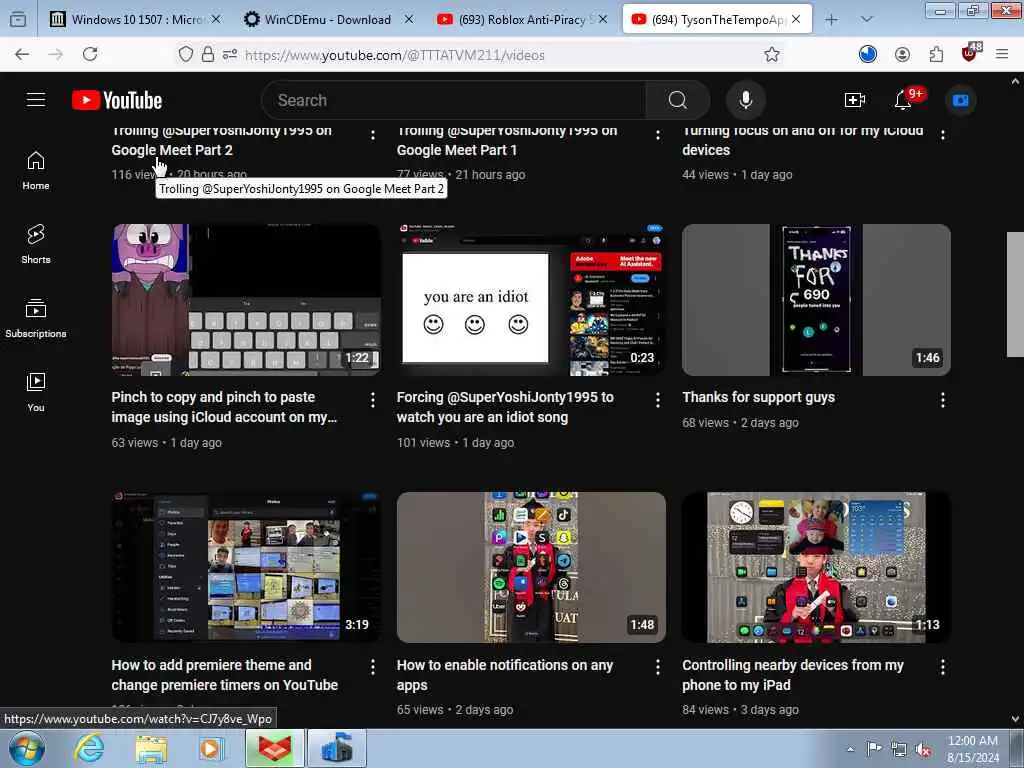Open options for Forcing you are an idiot video
1024x768 pixels.
coord(658,400)
